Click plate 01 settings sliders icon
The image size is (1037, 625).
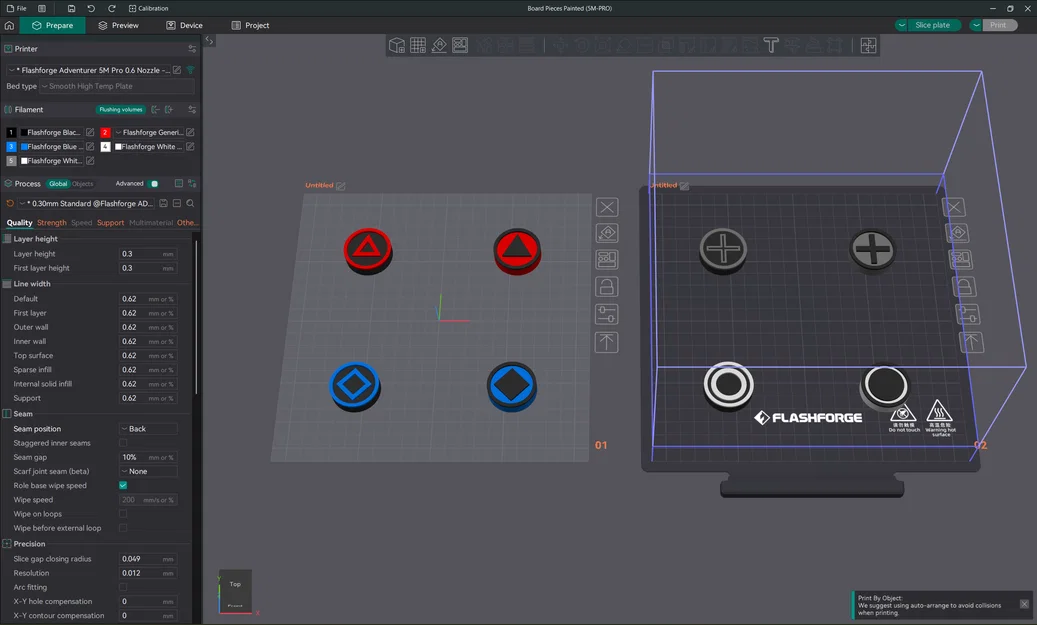coord(607,314)
